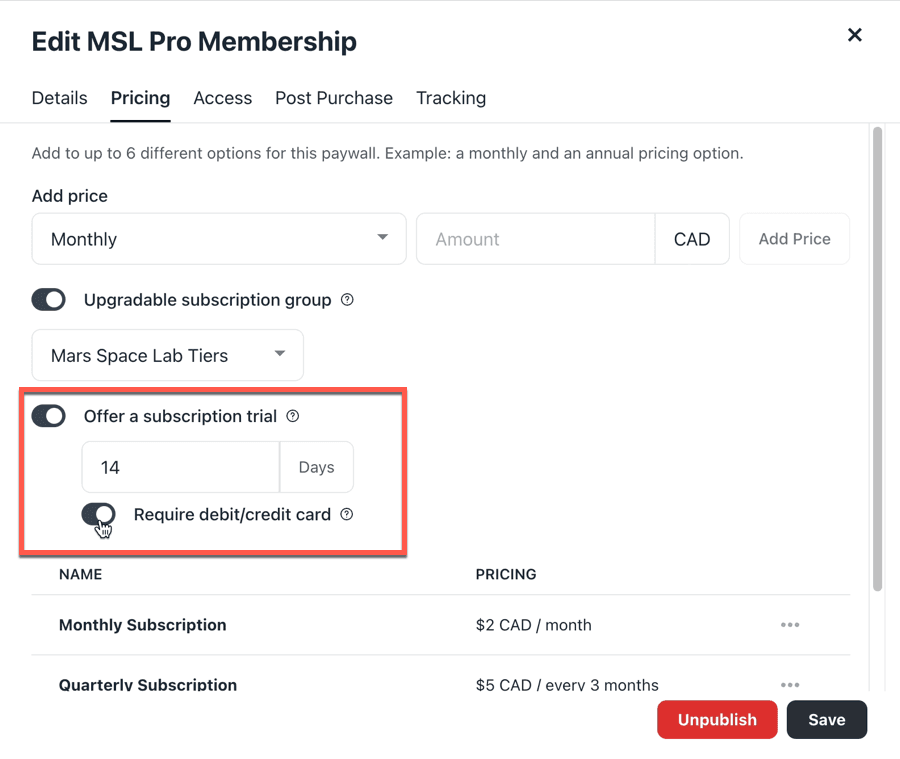Screen dimensions: 900x759
Task: Select the Tracking tab
Action: [451, 98]
